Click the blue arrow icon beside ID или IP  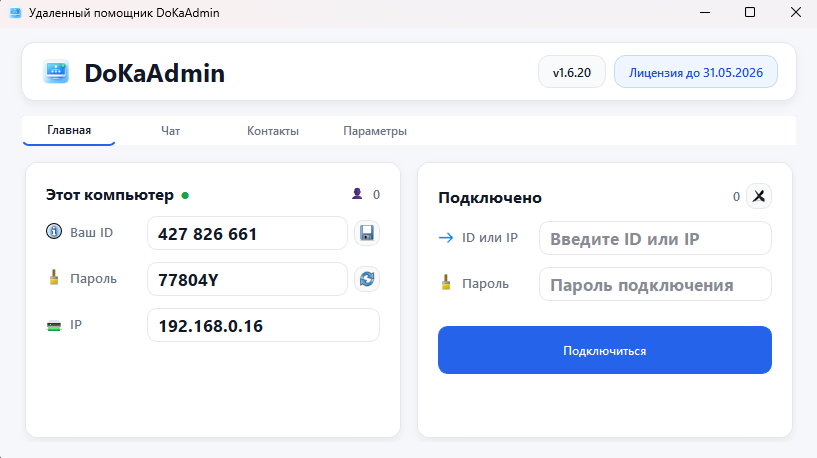(446, 238)
